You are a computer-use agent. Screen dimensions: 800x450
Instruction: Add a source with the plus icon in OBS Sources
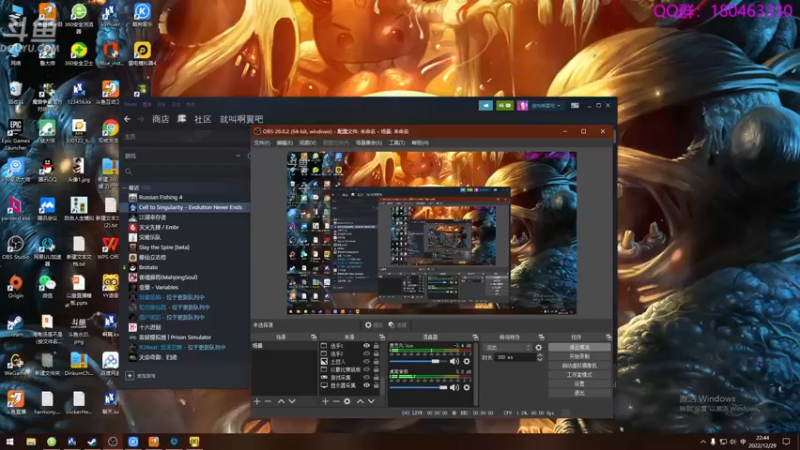[x=325, y=402]
